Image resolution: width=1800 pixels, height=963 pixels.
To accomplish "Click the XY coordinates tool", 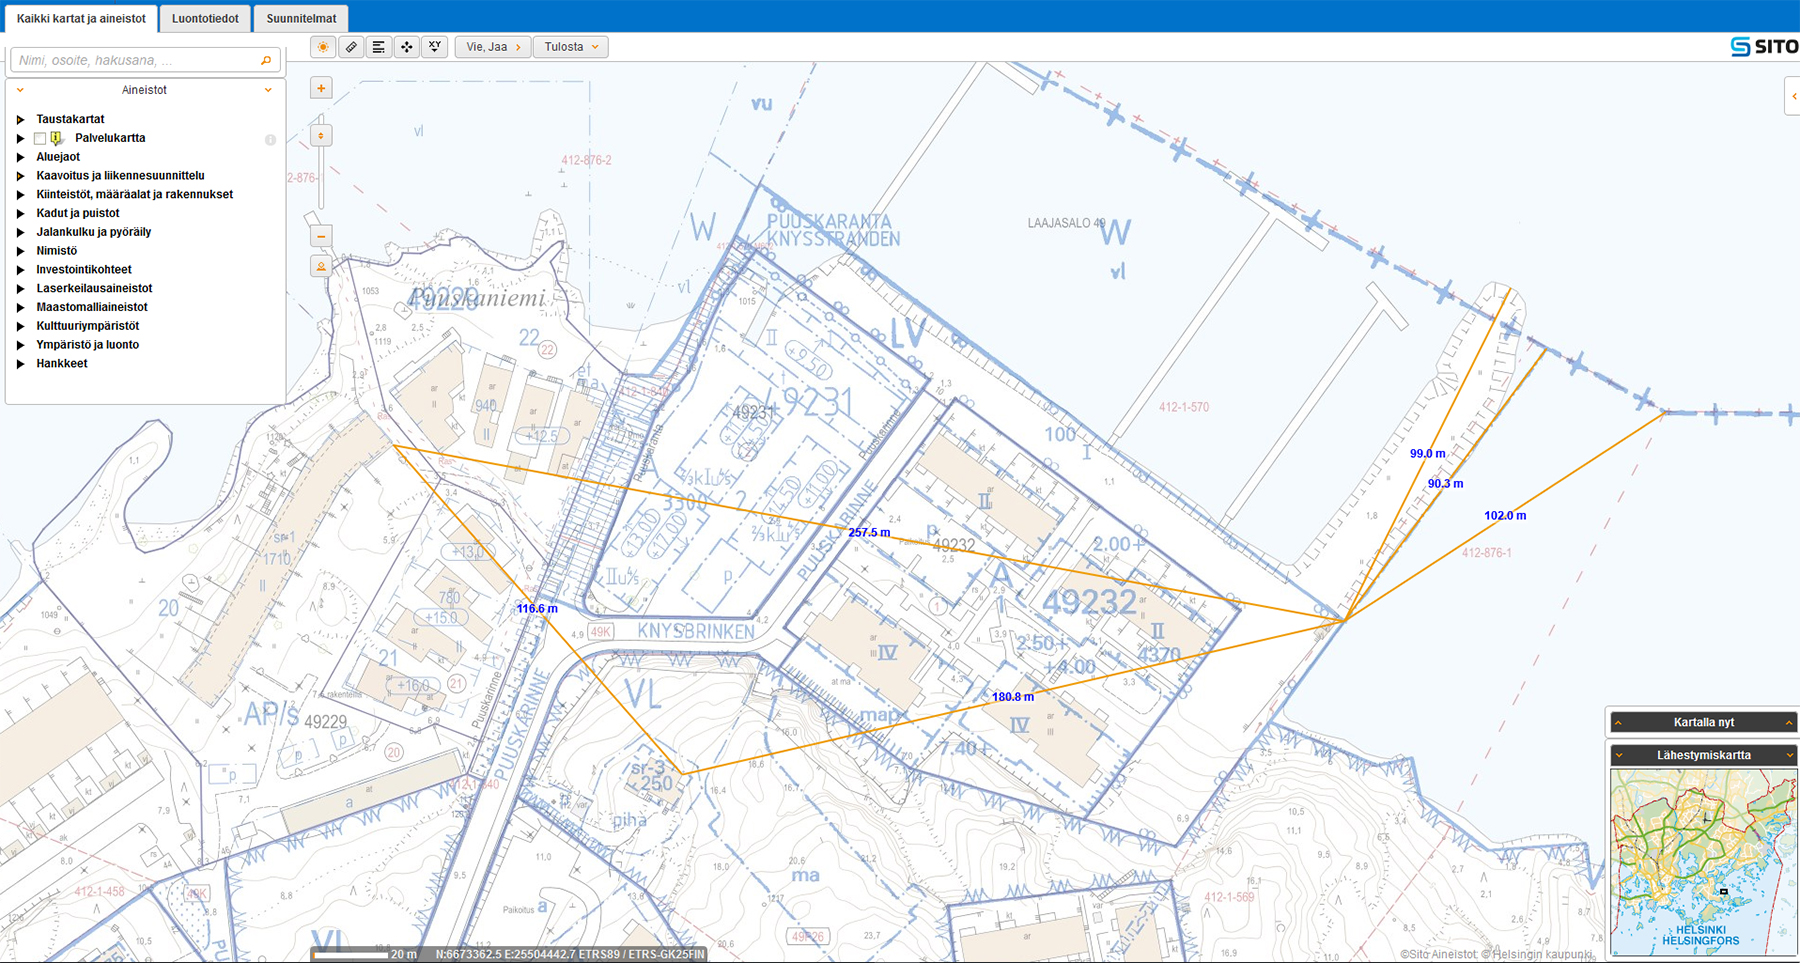I will [x=435, y=47].
